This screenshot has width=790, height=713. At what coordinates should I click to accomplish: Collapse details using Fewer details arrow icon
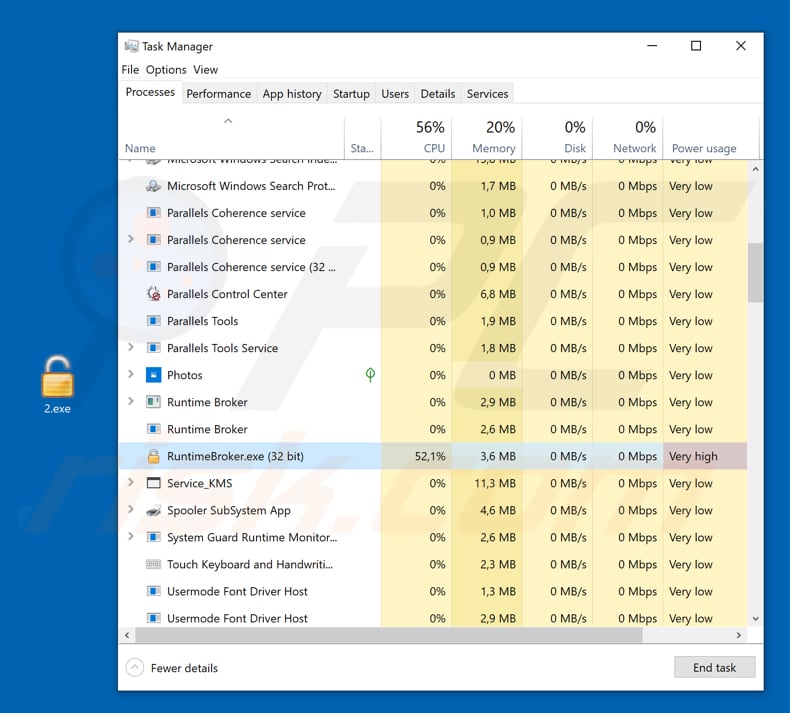(x=135, y=668)
